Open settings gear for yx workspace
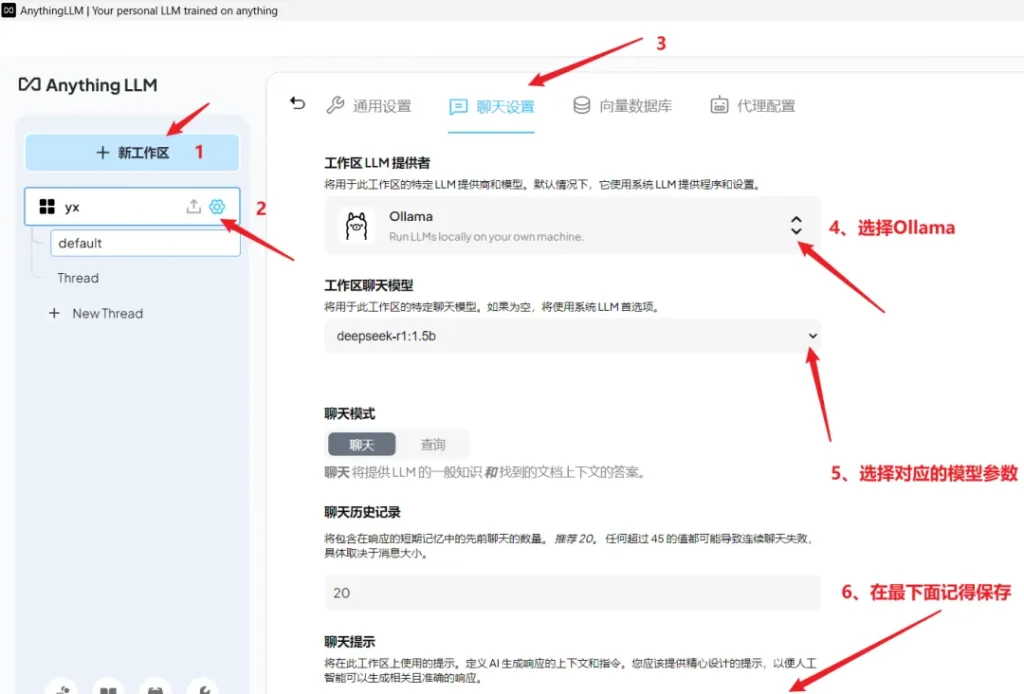This screenshot has height=694, width=1024. tap(217, 207)
